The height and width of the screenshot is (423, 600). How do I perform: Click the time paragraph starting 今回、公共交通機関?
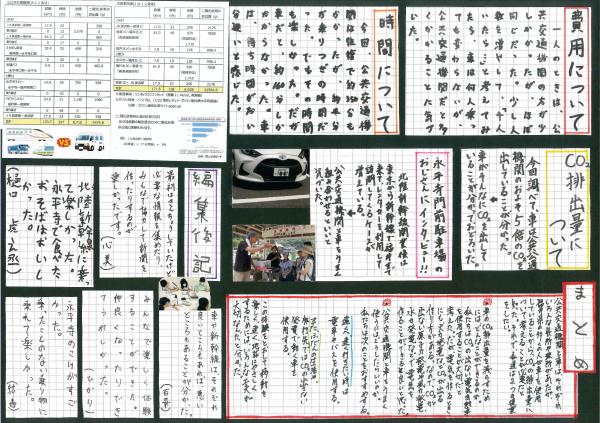tap(301, 72)
